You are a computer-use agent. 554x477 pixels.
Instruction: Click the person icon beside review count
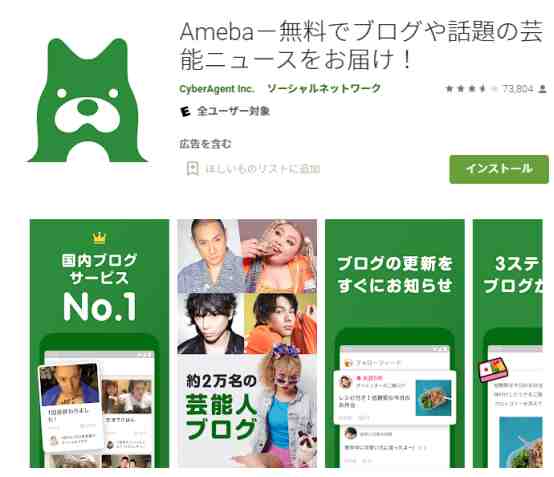click(x=543, y=89)
